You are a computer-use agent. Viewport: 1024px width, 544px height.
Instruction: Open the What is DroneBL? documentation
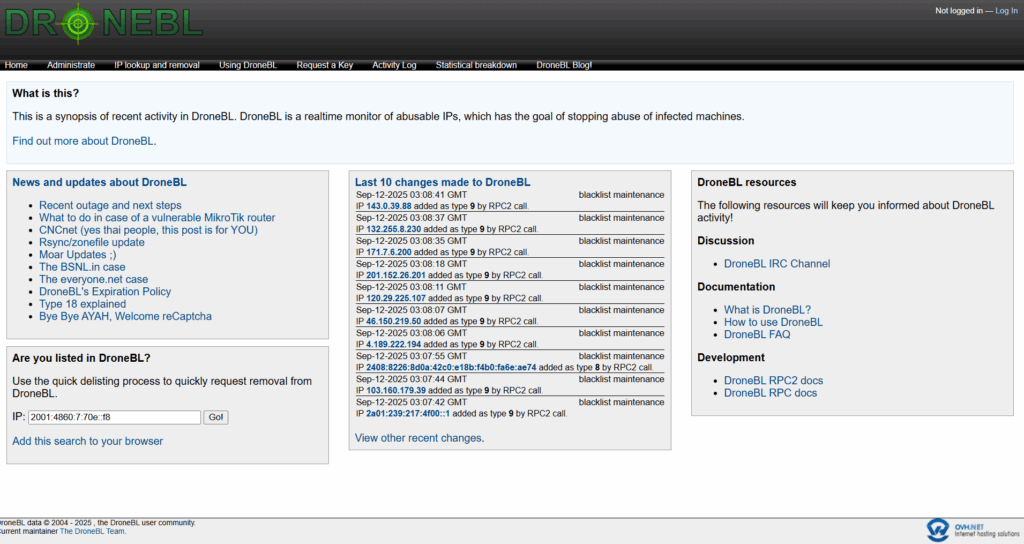(767, 310)
